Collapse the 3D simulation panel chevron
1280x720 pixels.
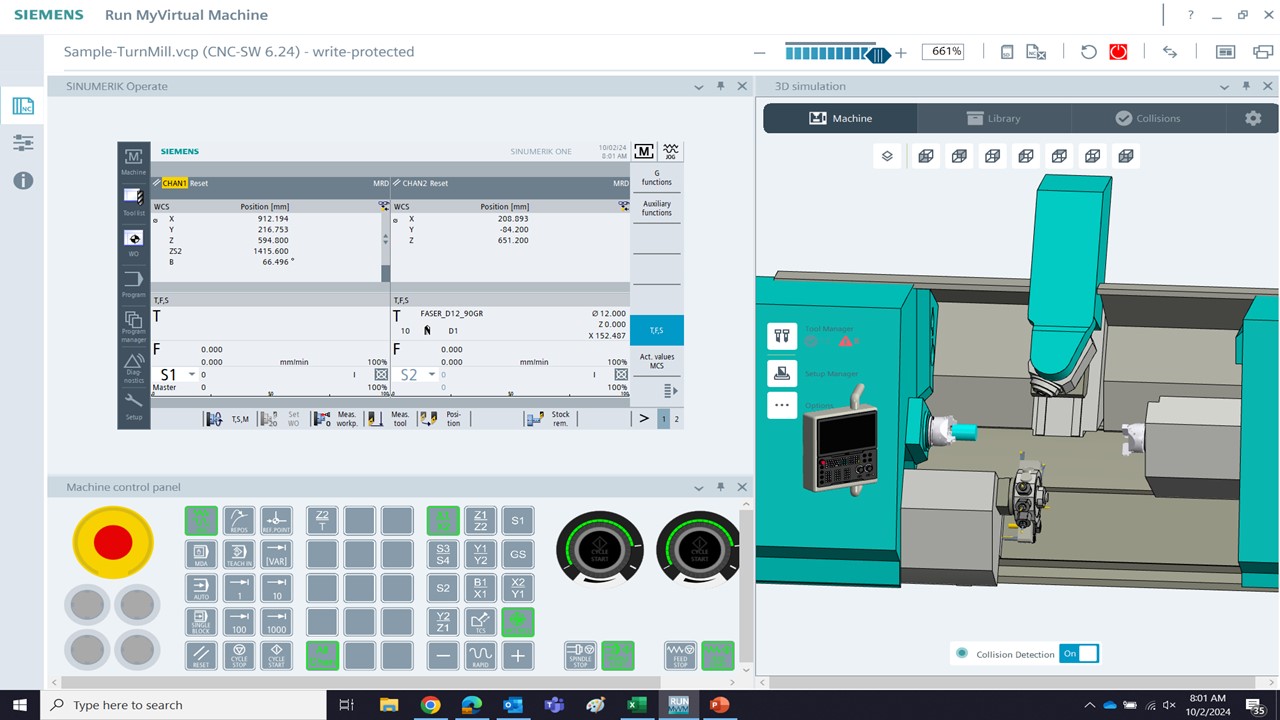[x=1224, y=87]
